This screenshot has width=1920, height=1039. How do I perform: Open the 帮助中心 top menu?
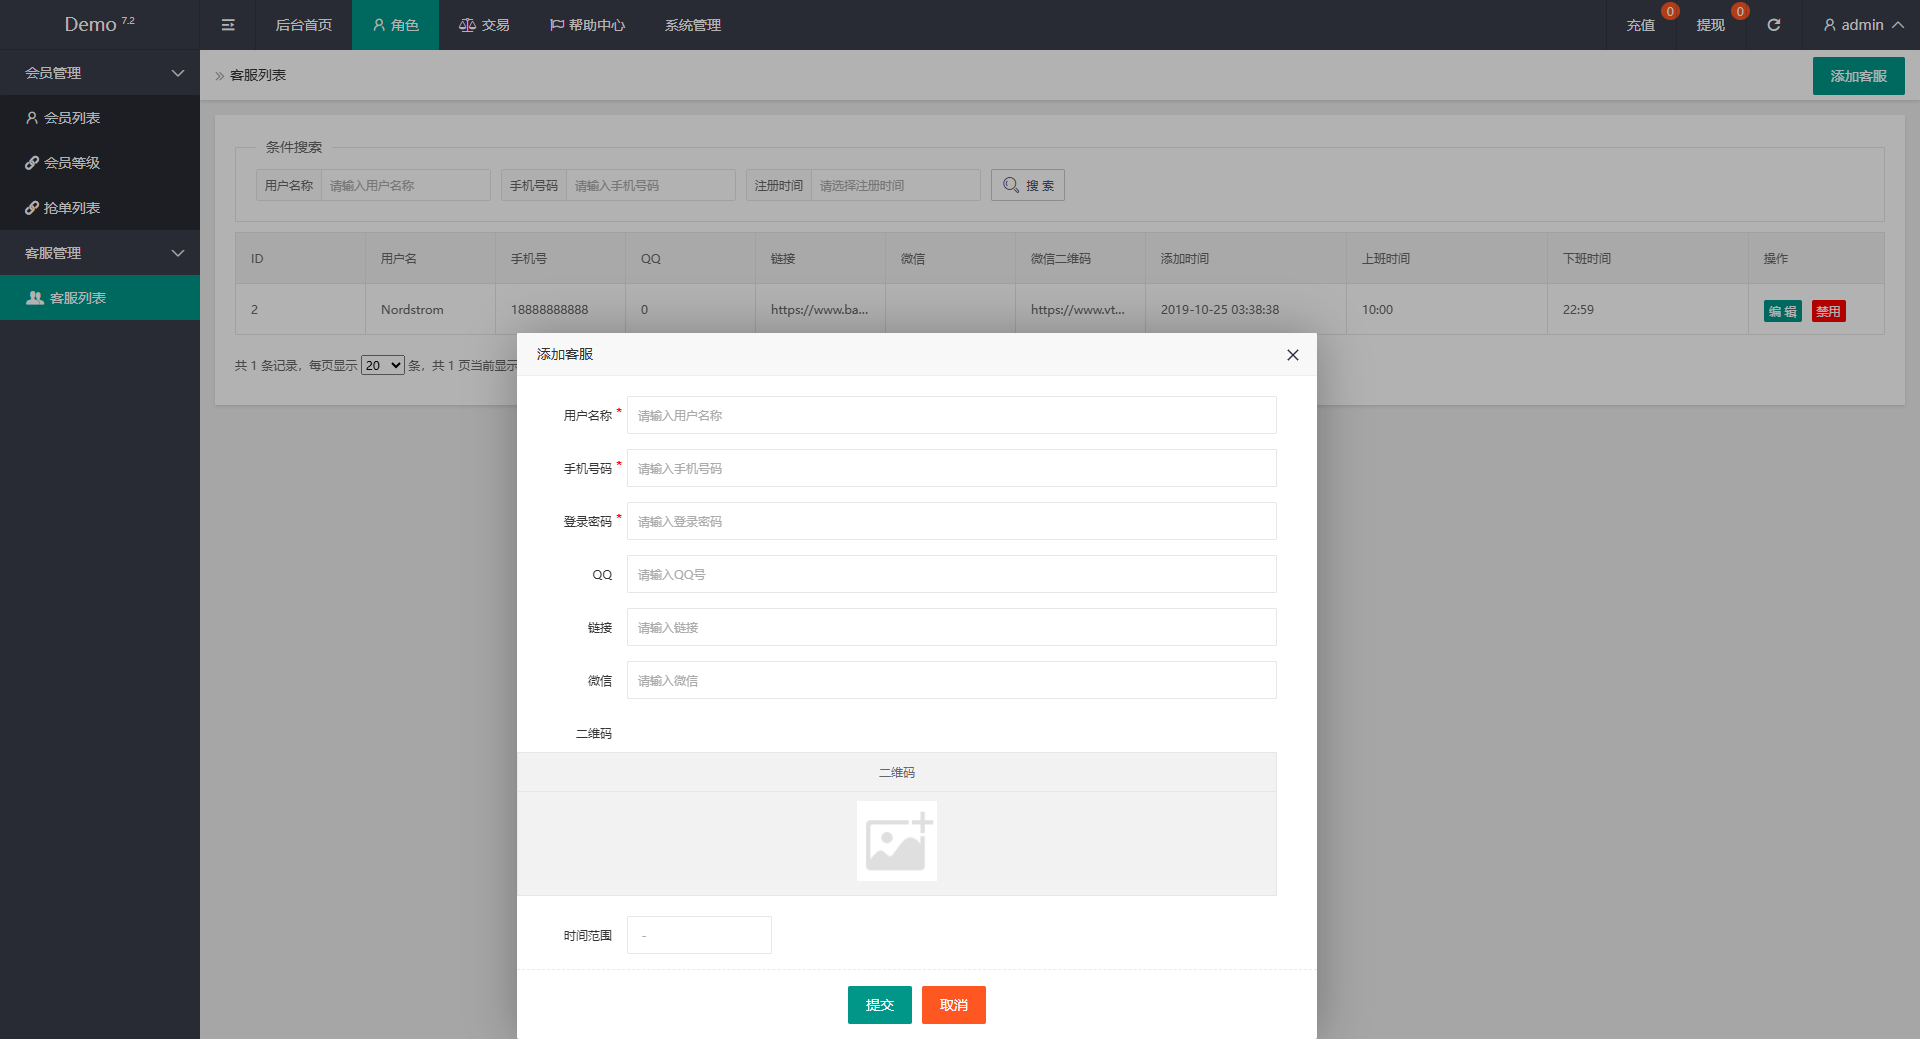(588, 25)
